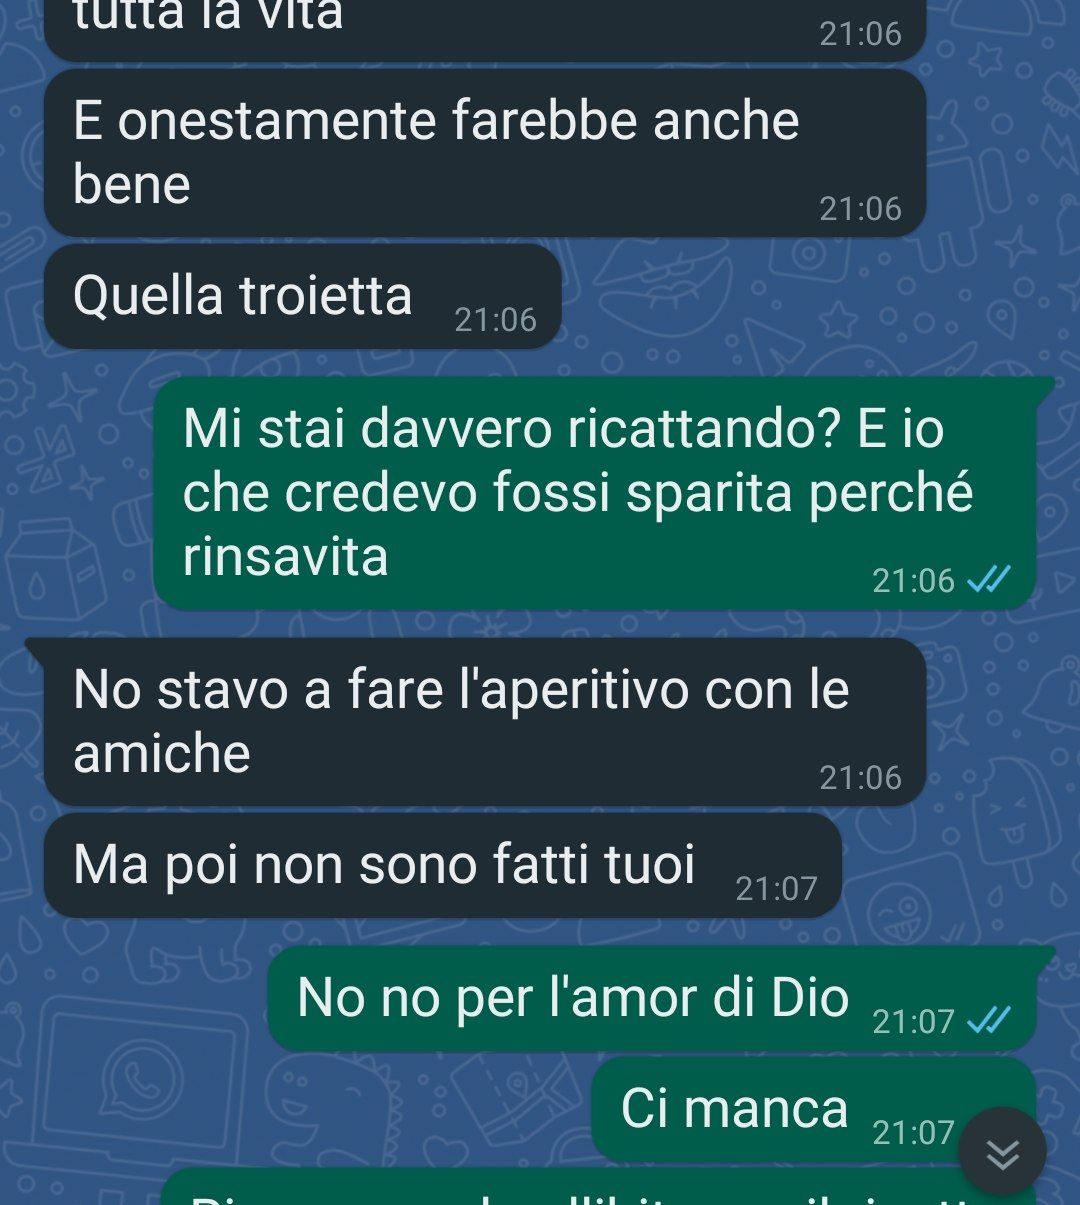The width and height of the screenshot is (1080, 1205).
Task: Select message 'E onestamente farebbe anche bene'
Action: point(485,153)
